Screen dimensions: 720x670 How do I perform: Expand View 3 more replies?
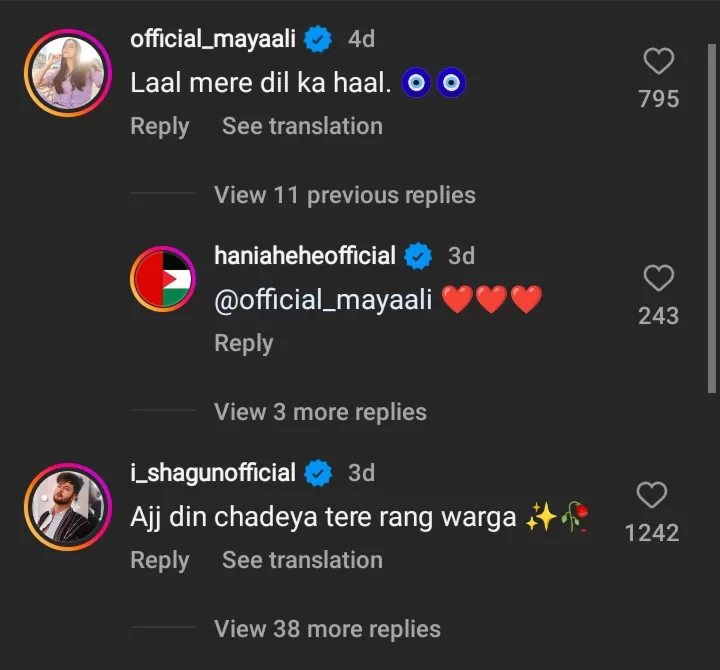(320, 412)
